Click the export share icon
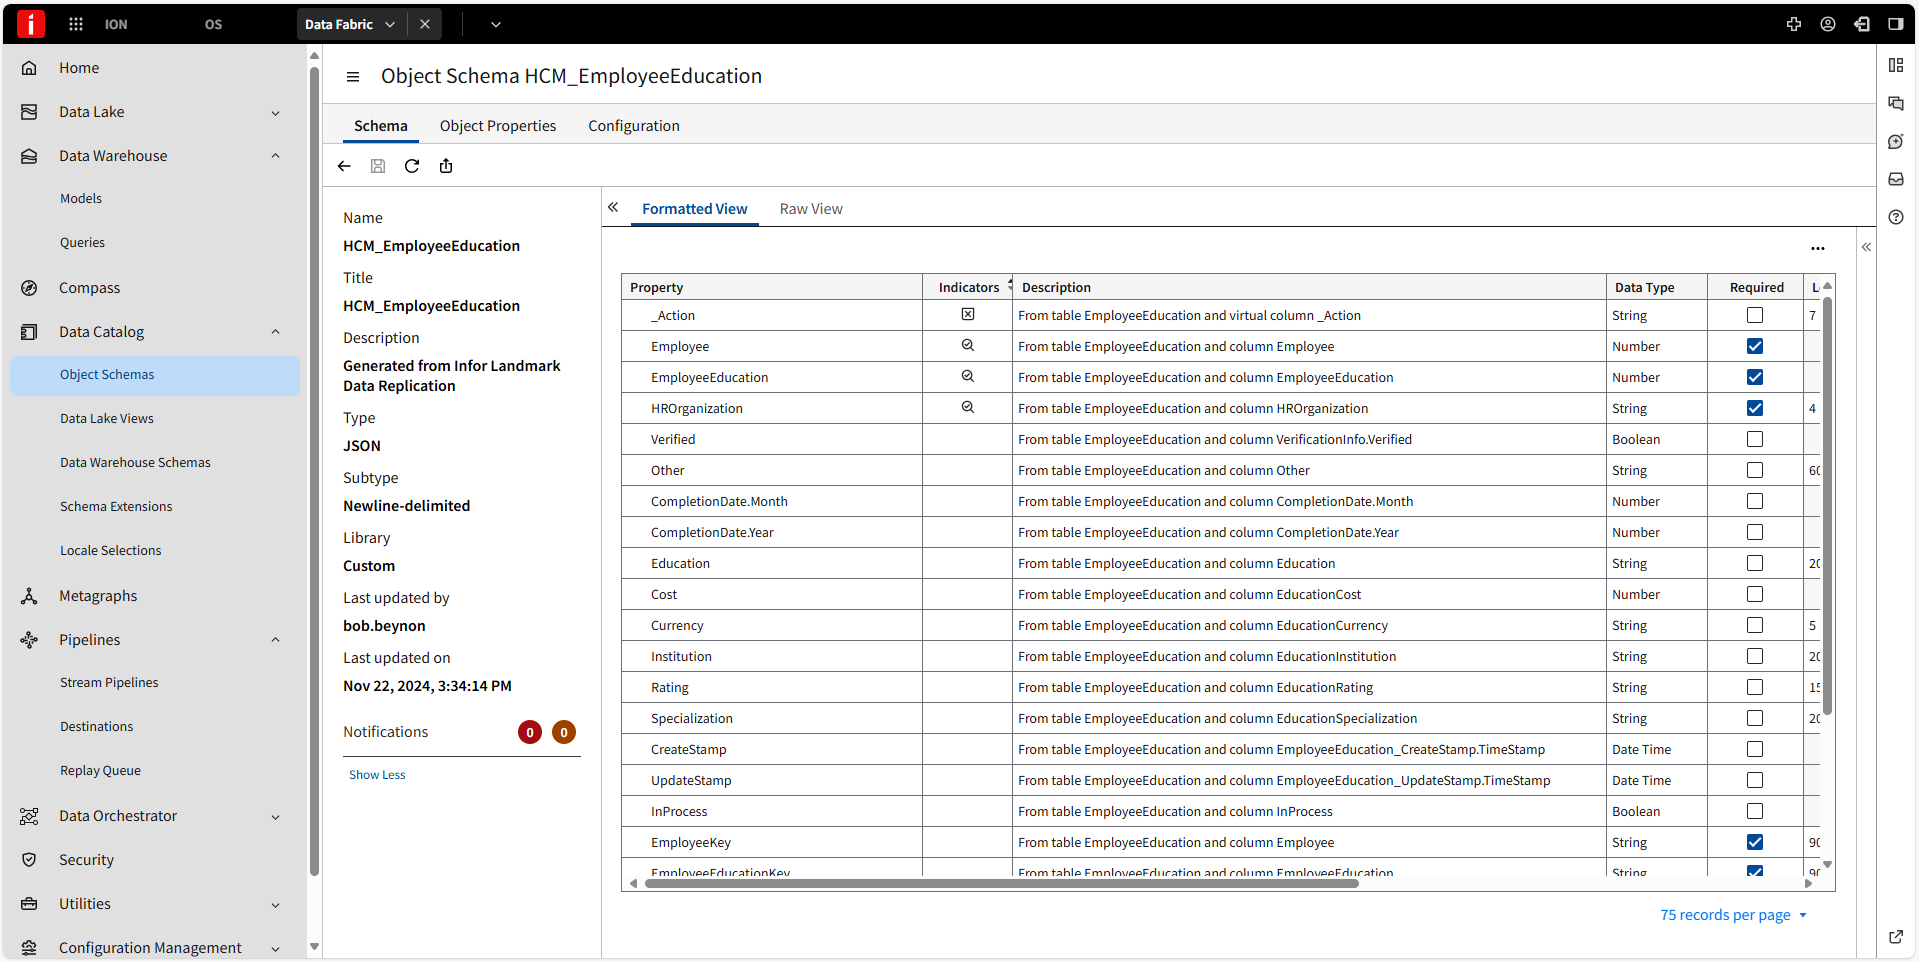Screen dimensions: 1919x962 point(446,166)
